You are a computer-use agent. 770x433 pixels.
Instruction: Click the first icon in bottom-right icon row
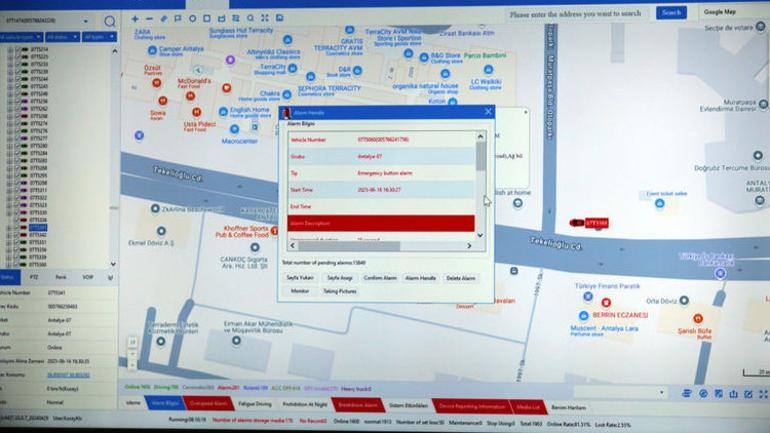point(687,394)
